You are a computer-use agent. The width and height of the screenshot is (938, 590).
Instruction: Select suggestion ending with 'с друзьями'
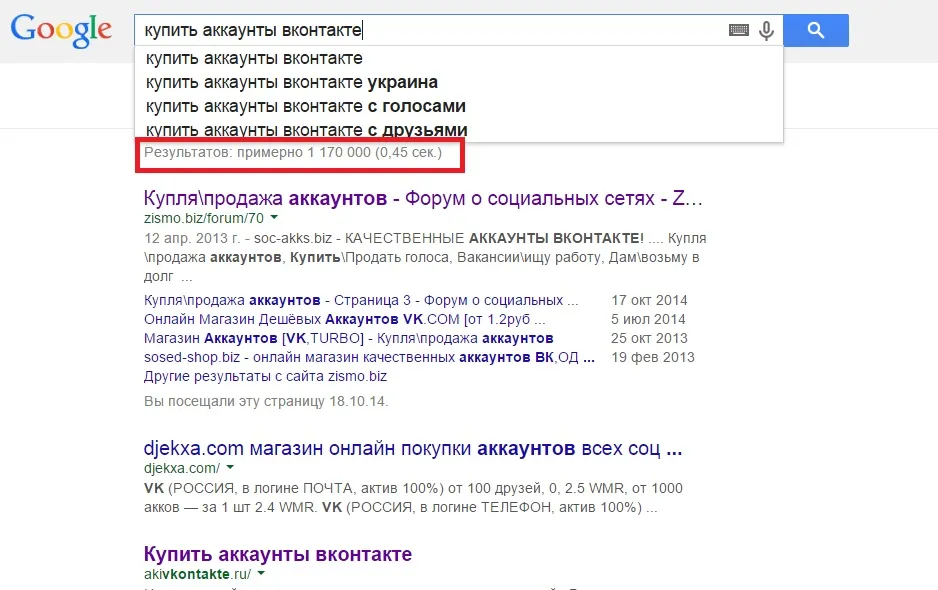click(459, 129)
